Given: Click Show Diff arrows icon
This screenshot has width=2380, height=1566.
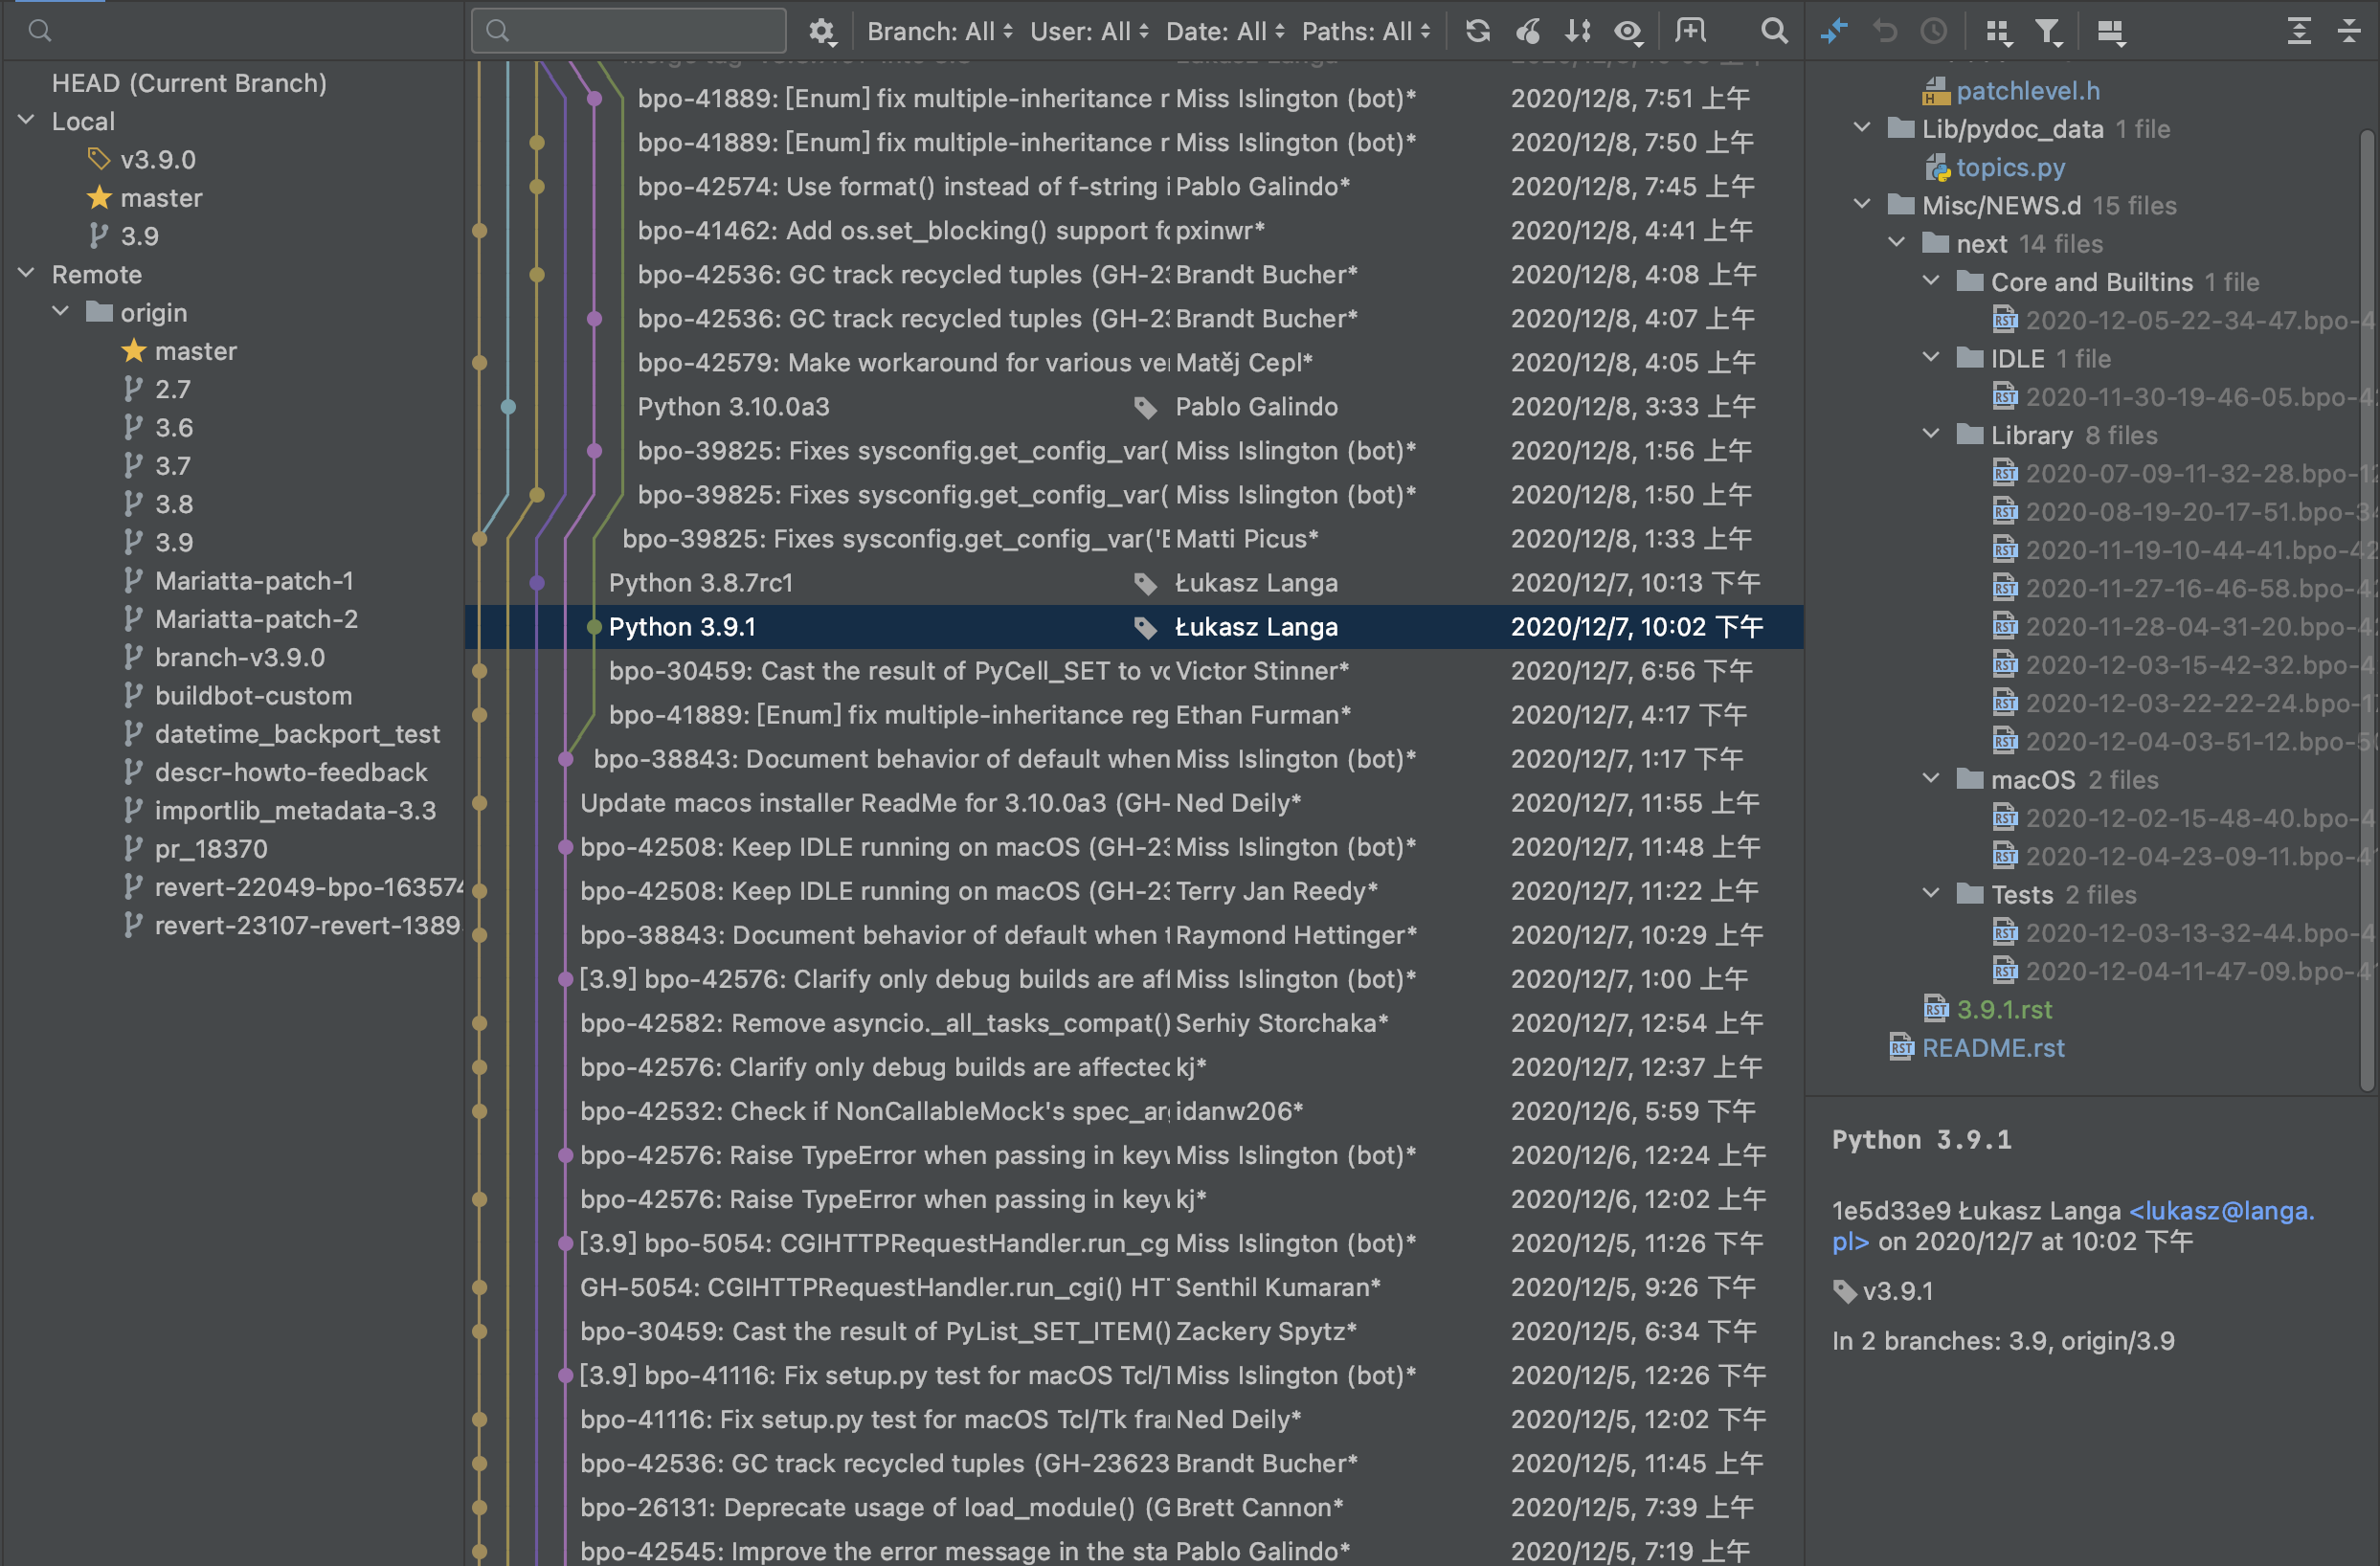Looking at the screenshot, I should pyautogui.click(x=1833, y=31).
